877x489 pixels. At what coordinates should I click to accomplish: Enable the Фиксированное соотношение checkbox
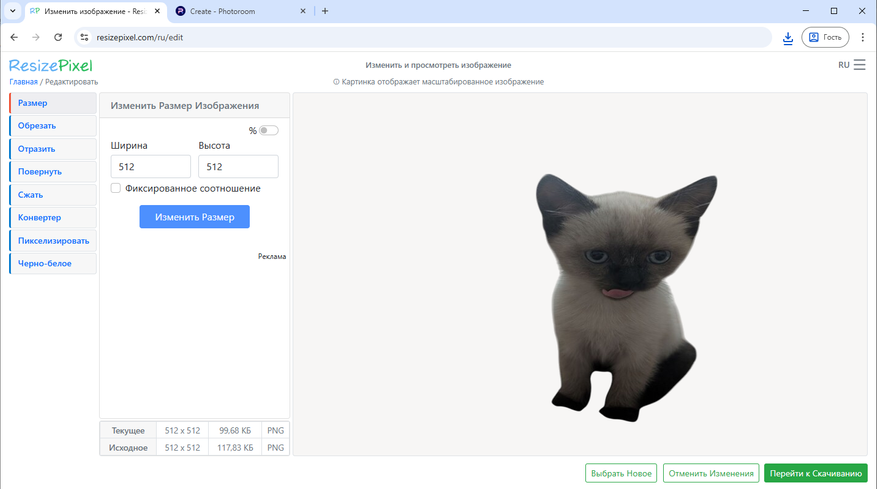[116, 188]
